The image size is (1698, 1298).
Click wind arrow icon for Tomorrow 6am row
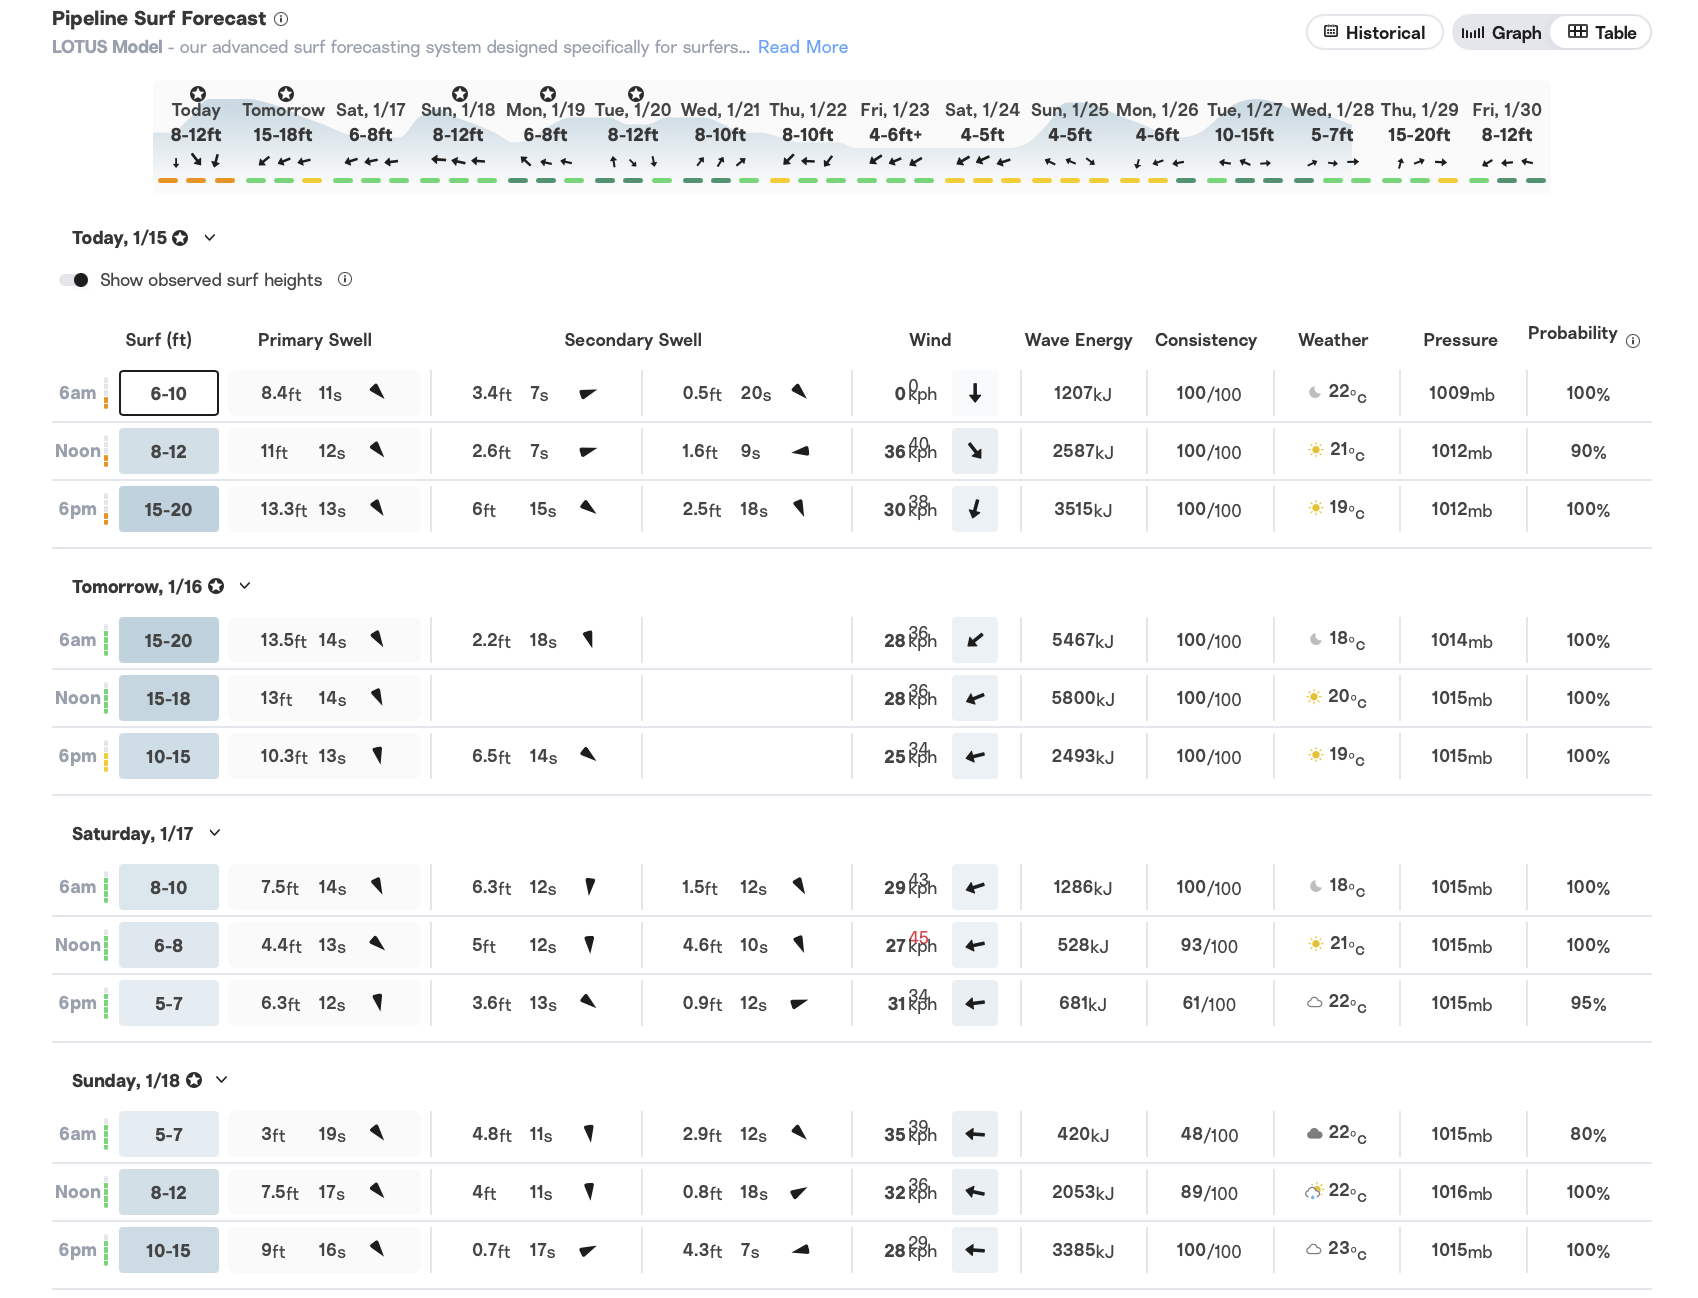(975, 640)
